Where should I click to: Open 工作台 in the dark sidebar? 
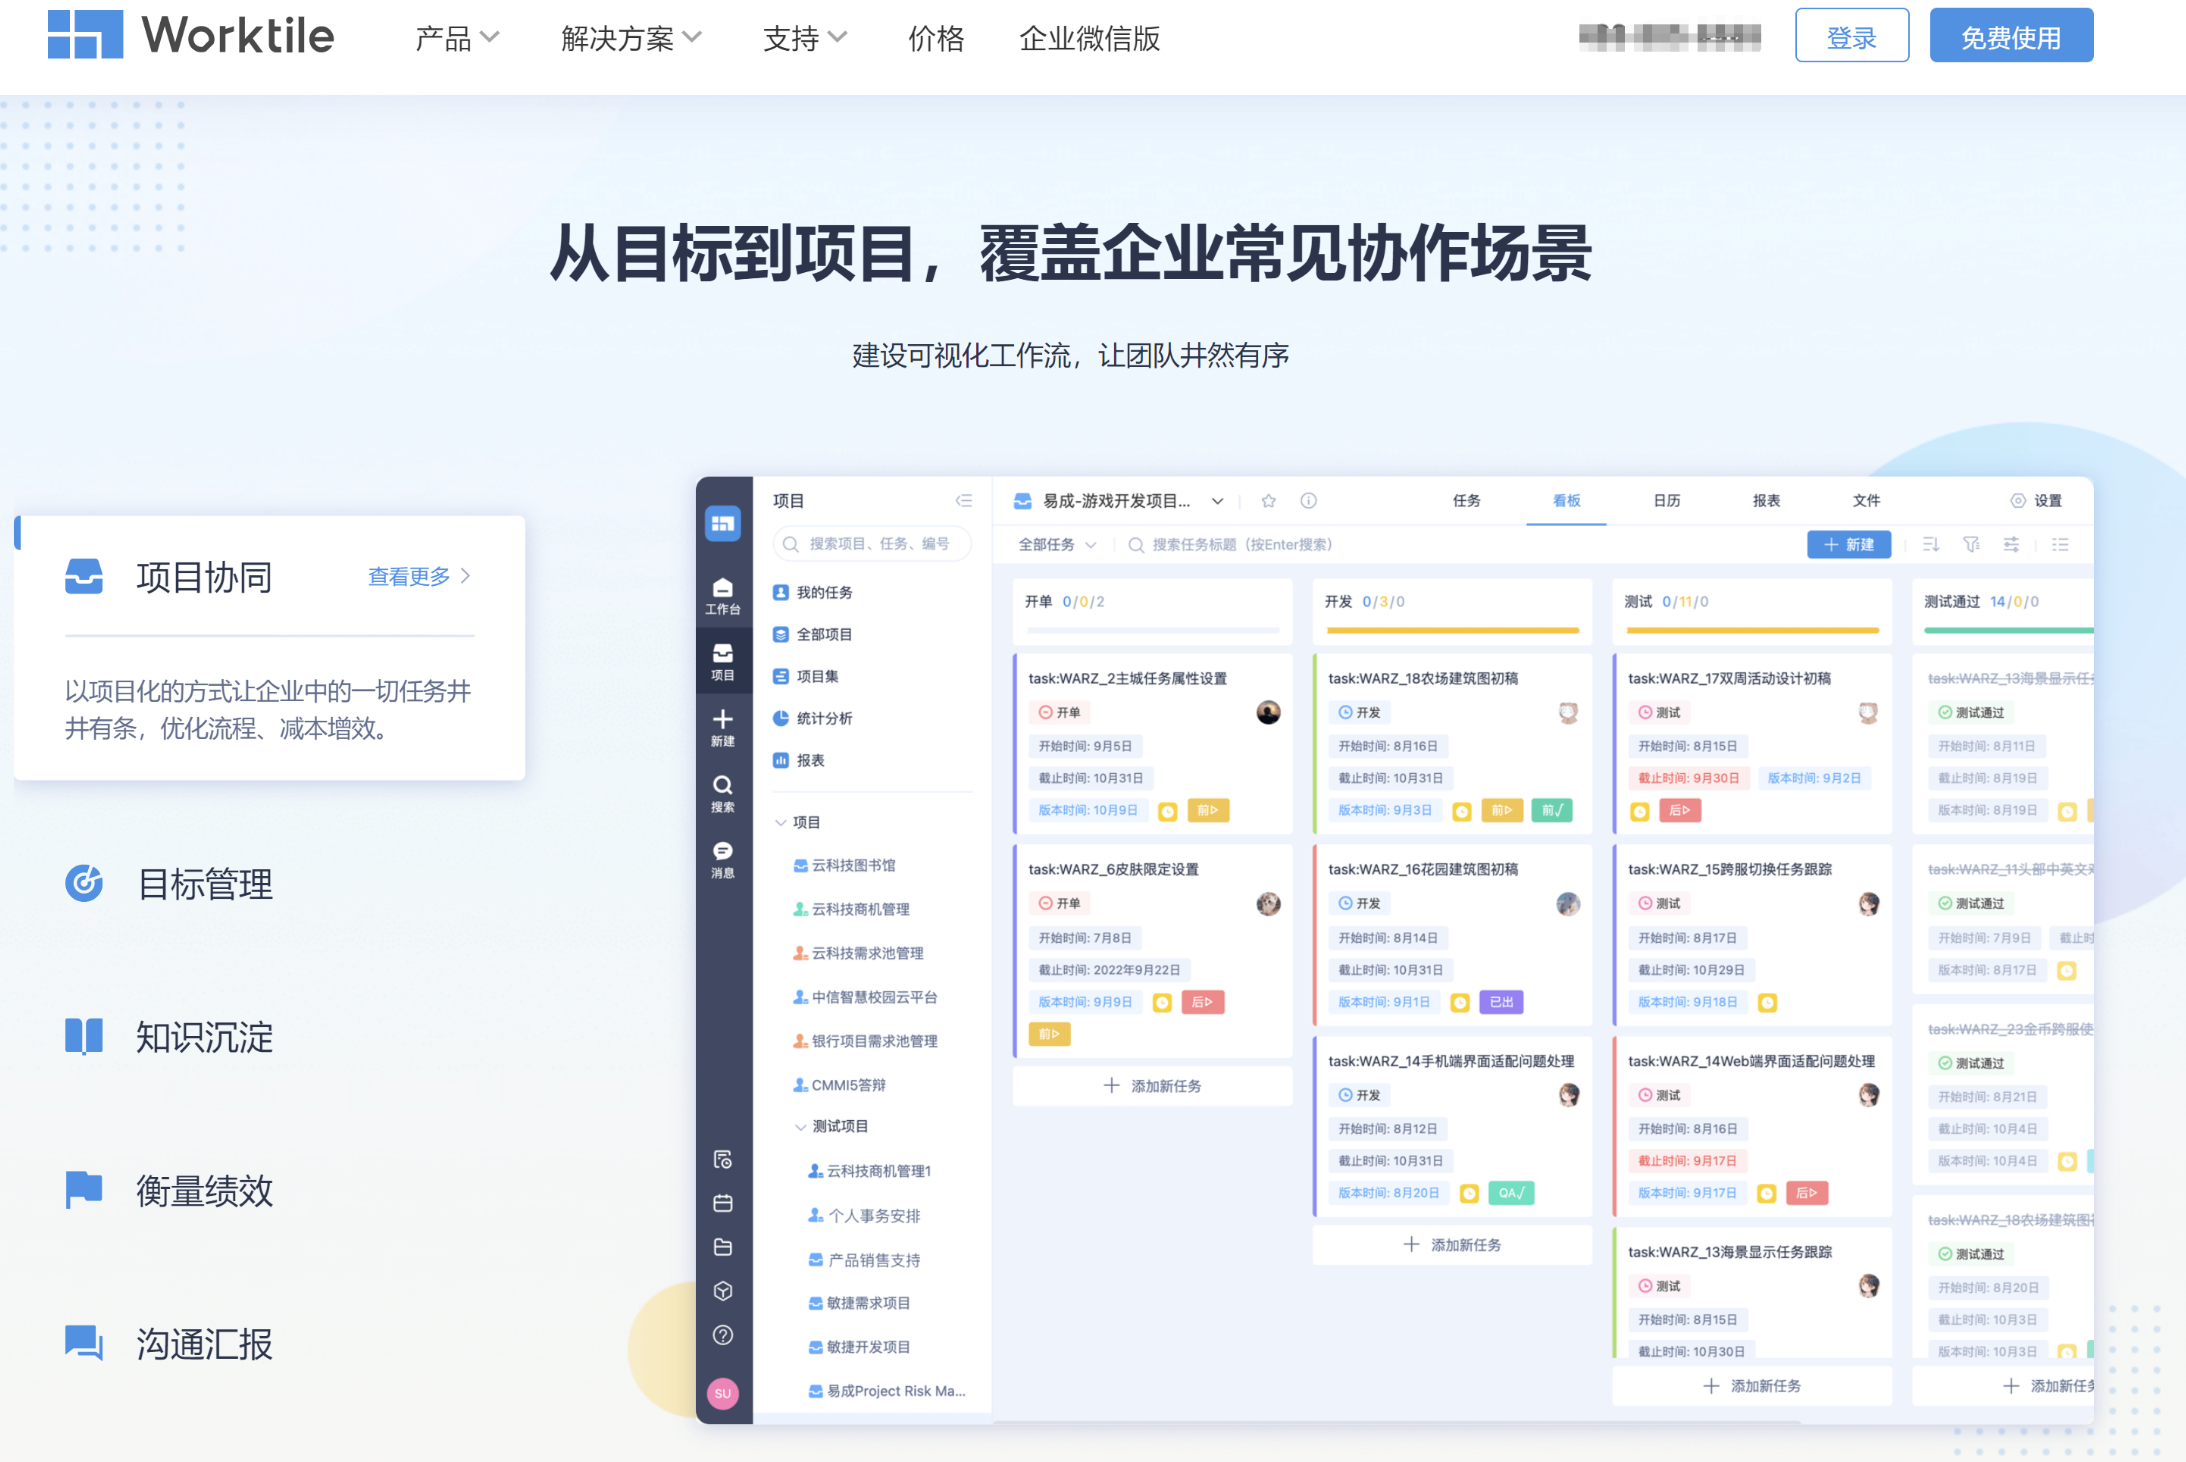723,596
